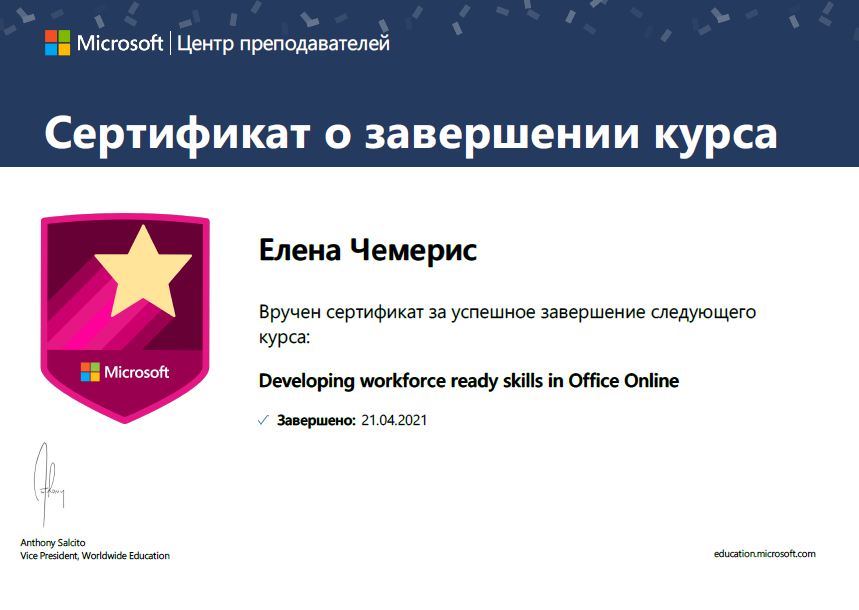Click the name 'Anthony Salcito'
This screenshot has width=859, height=610.
click(x=53, y=543)
